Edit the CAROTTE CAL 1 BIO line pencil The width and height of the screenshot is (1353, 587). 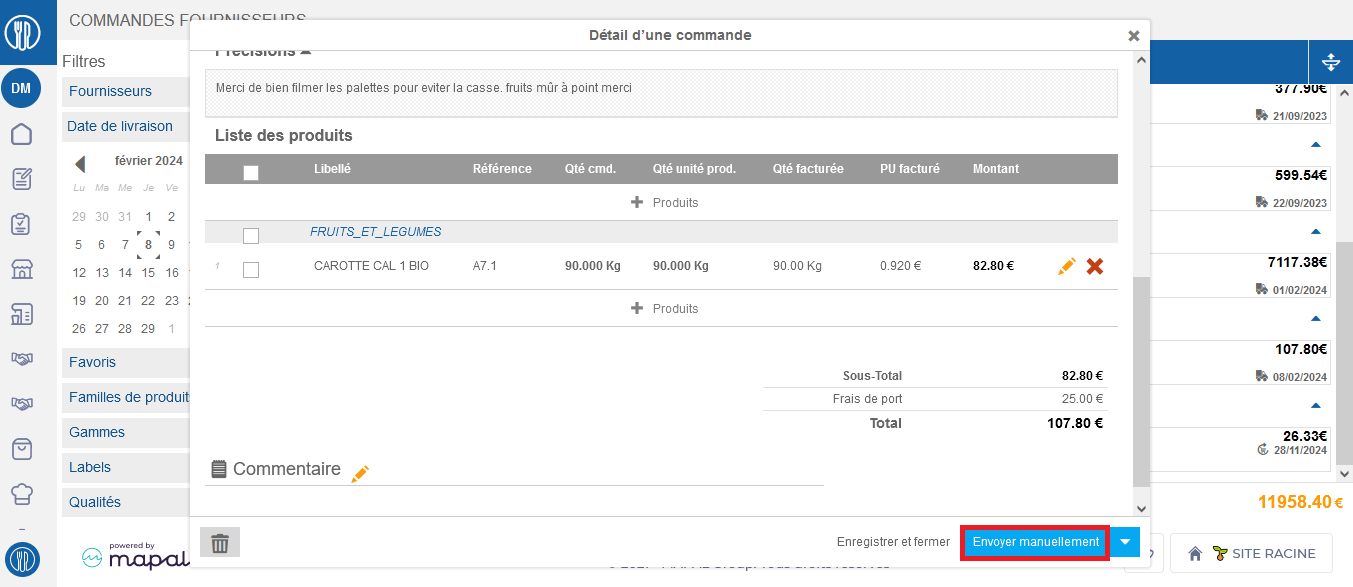coord(1067,266)
